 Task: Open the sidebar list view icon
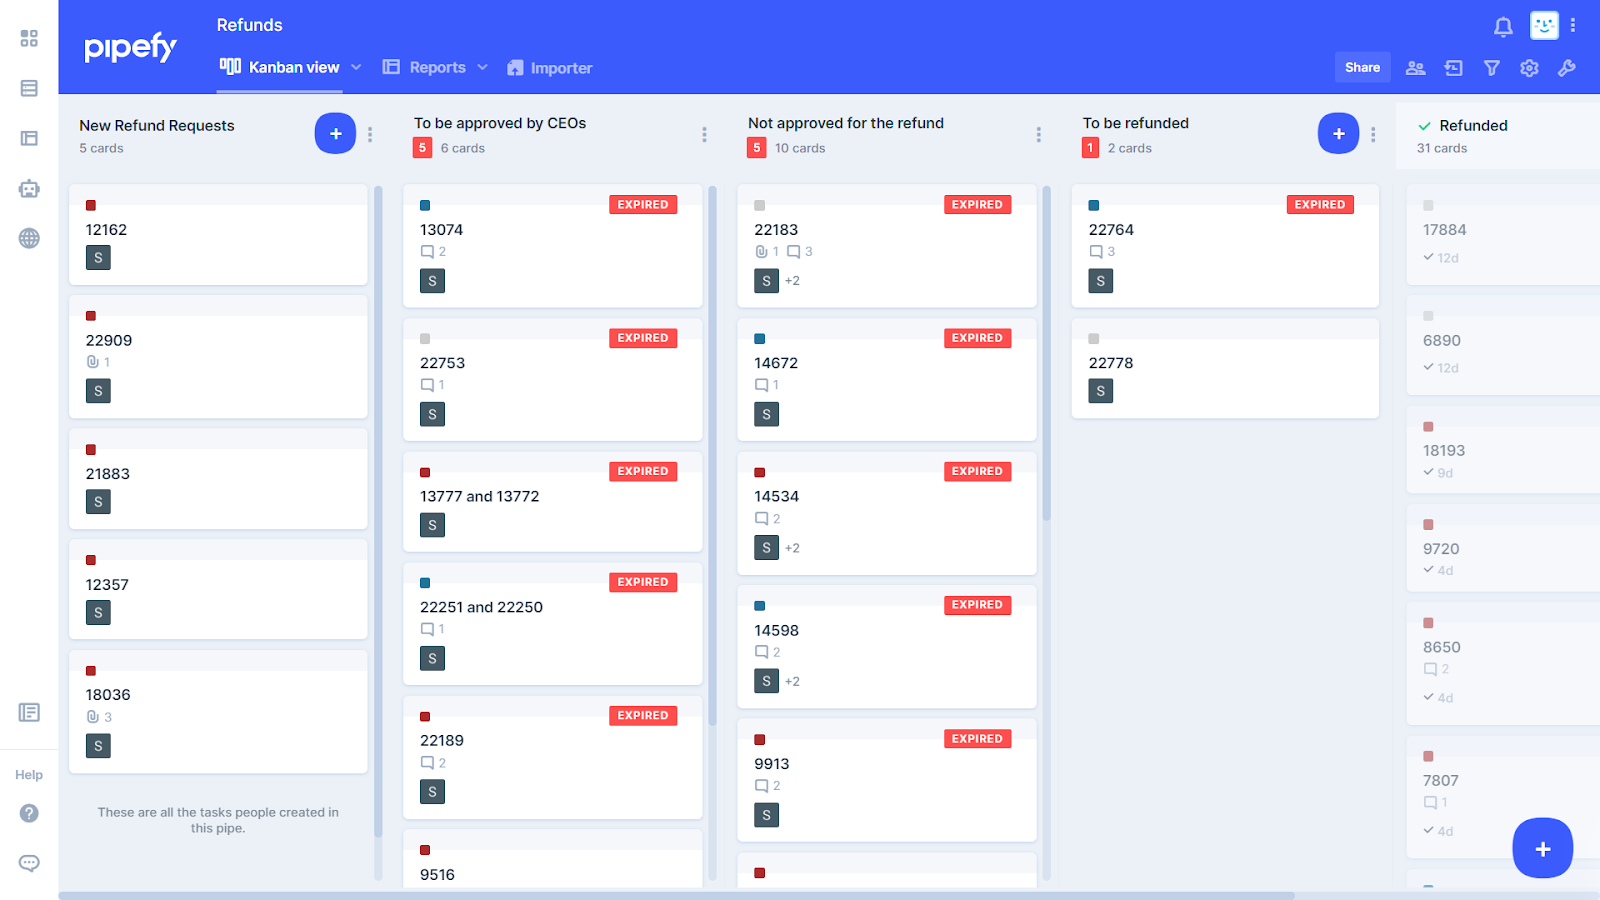coord(29,88)
